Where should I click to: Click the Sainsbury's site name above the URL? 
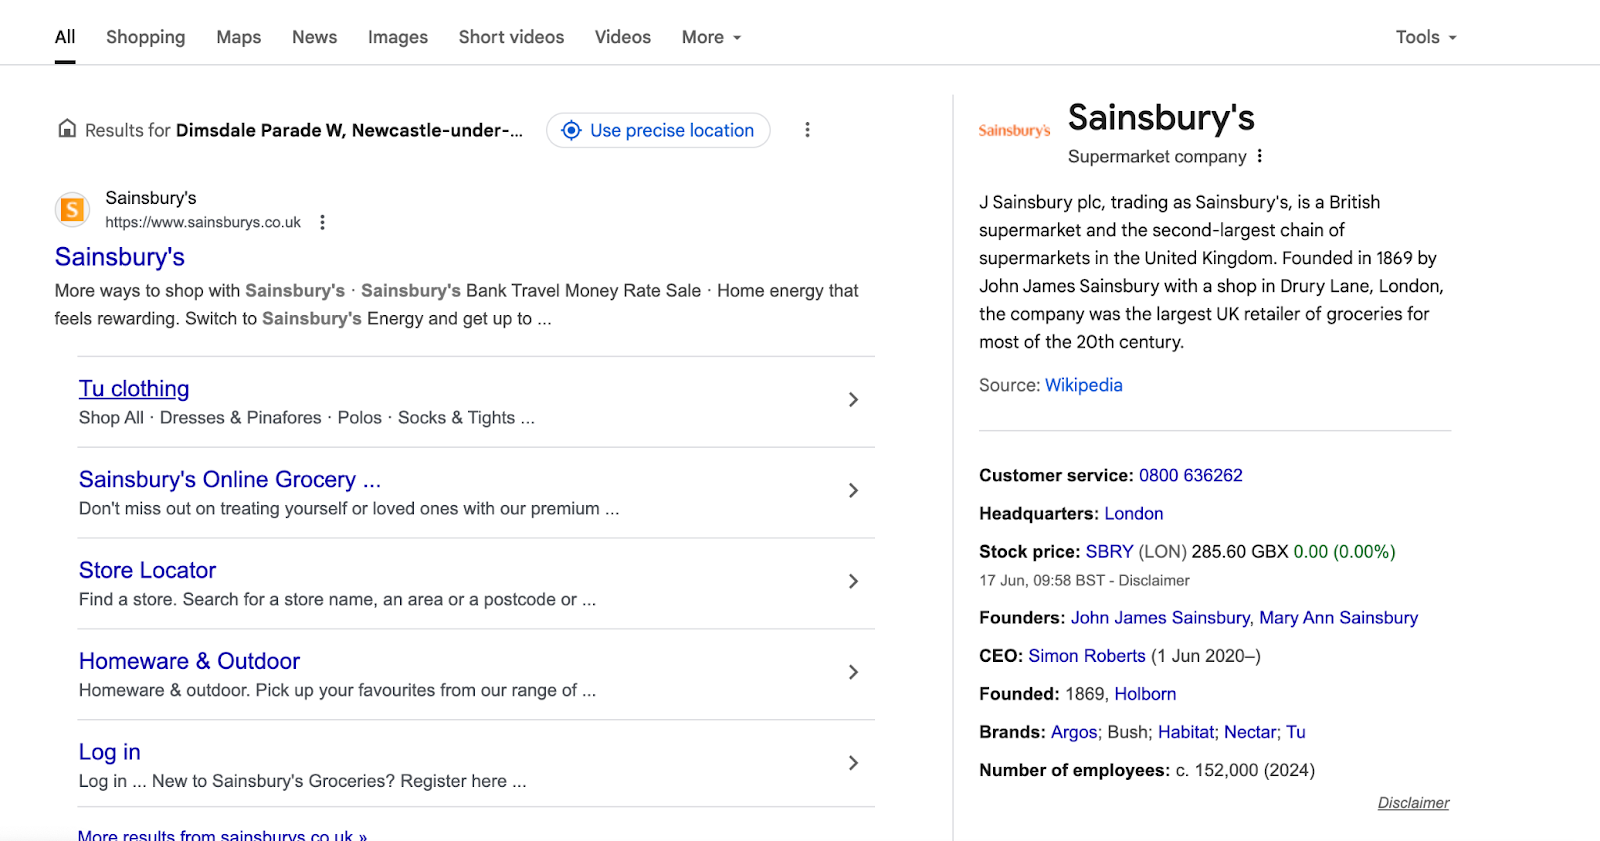pos(151,198)
